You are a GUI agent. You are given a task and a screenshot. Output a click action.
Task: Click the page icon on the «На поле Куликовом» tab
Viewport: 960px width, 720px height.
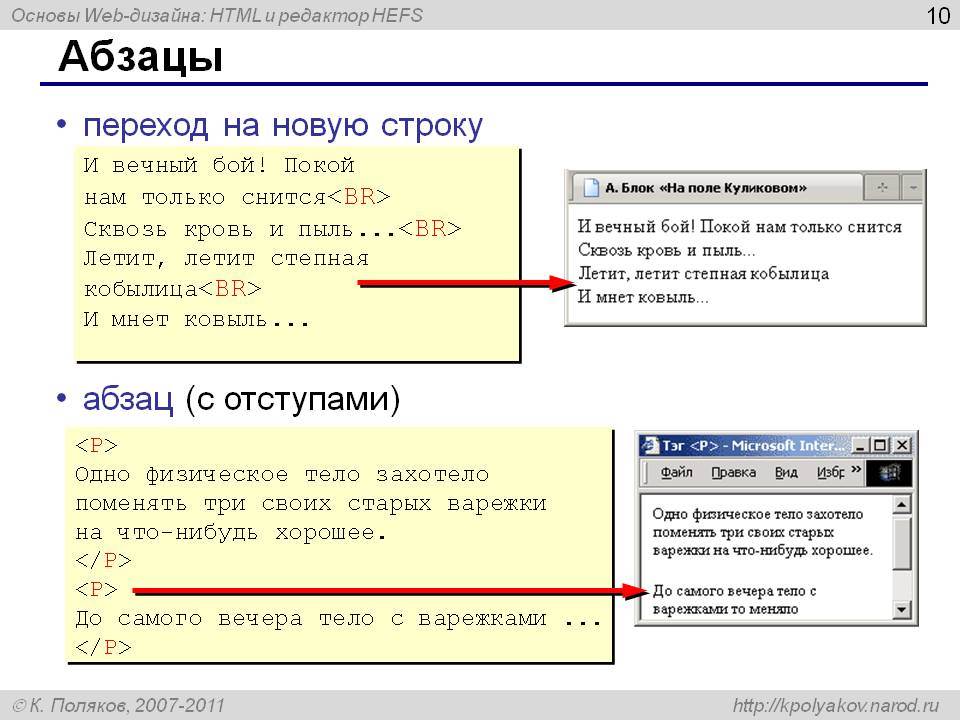coord(591,187)
